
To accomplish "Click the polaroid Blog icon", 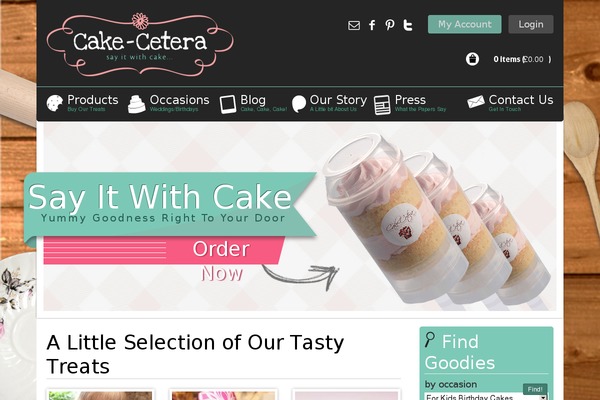I will 228,104.
